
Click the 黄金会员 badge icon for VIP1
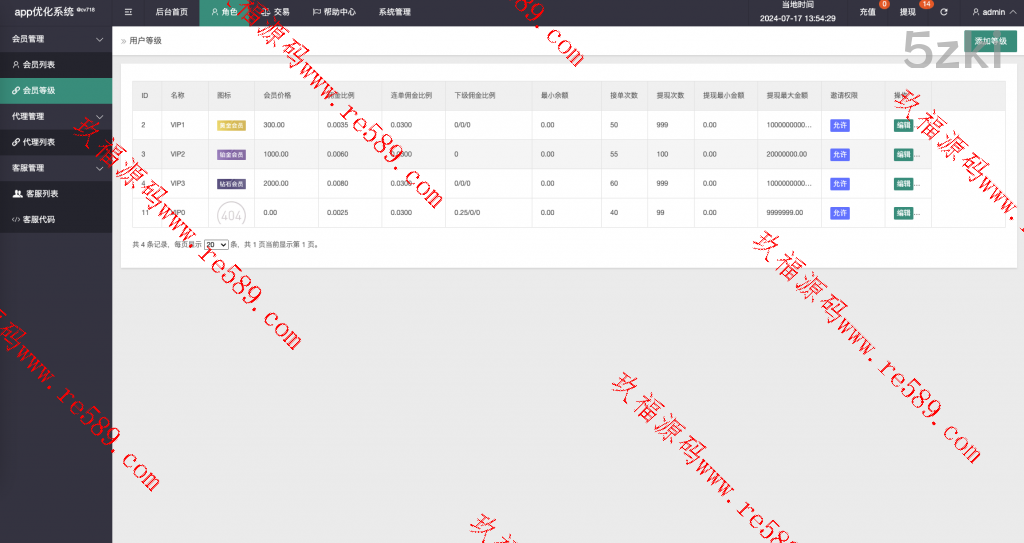coord(231,125)
